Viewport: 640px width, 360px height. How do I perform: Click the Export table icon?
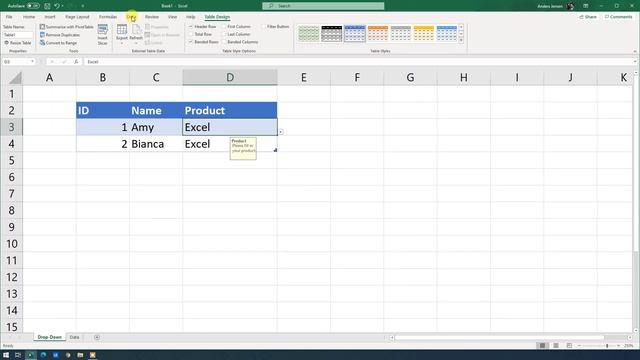122,33
